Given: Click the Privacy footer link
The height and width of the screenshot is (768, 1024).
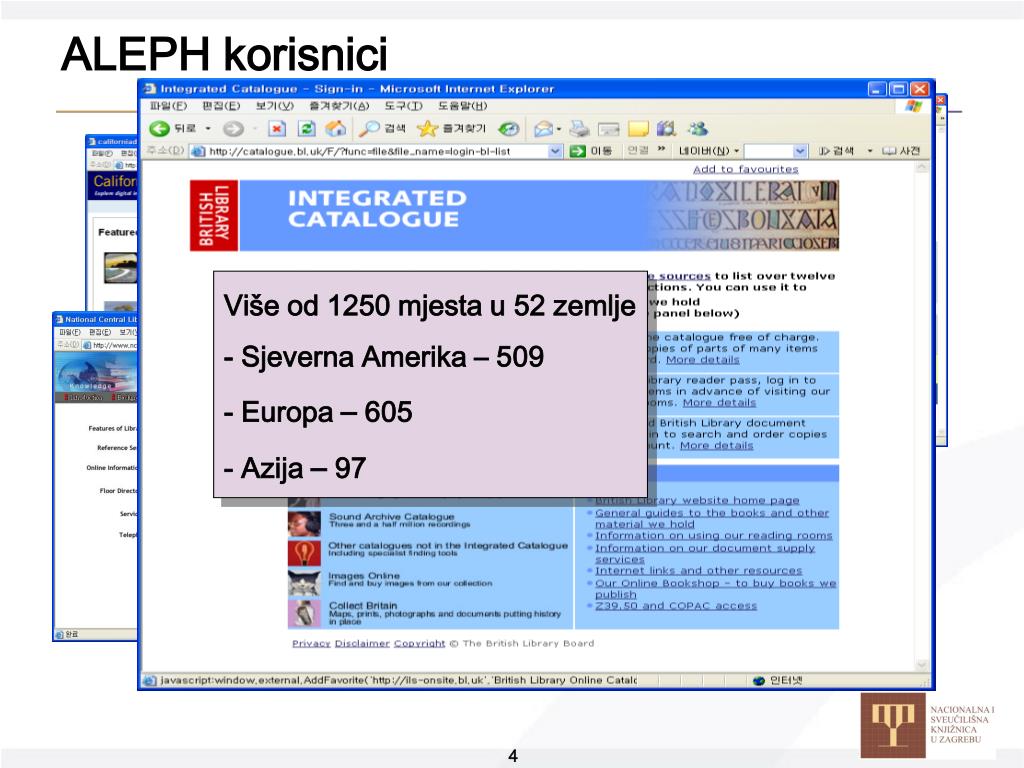Looking at the screenshot, I should [x=311, y=643].
